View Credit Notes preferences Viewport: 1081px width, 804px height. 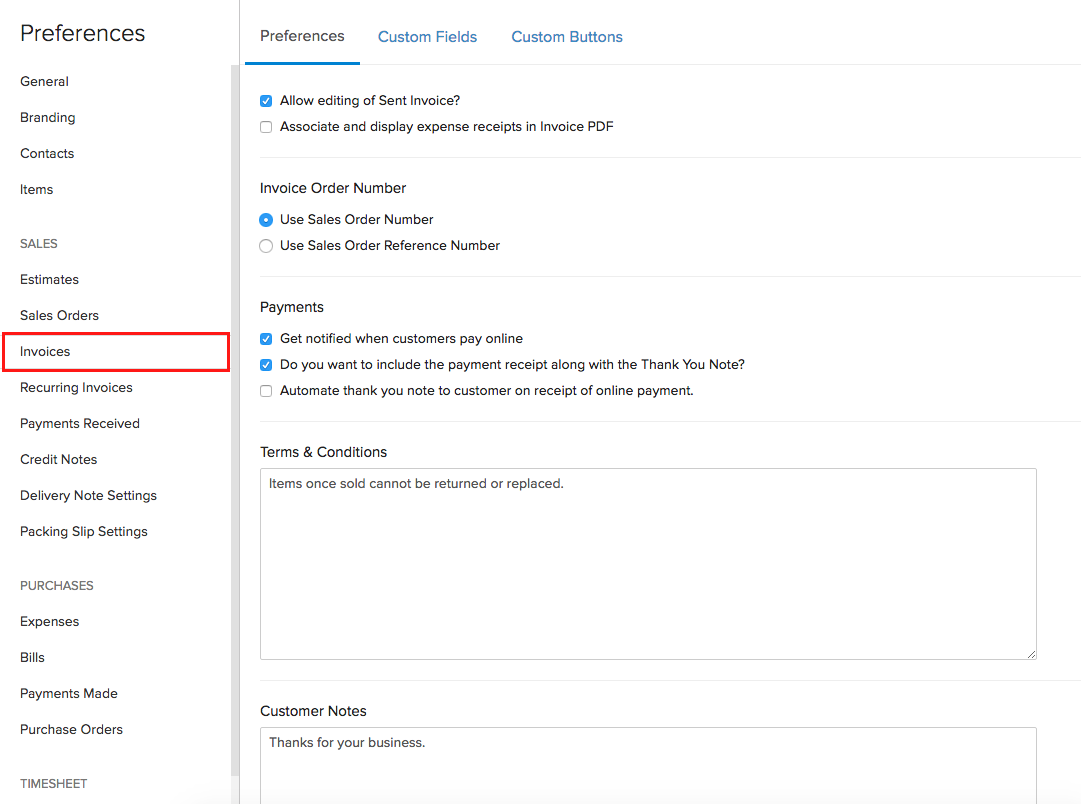pos(60,459)
